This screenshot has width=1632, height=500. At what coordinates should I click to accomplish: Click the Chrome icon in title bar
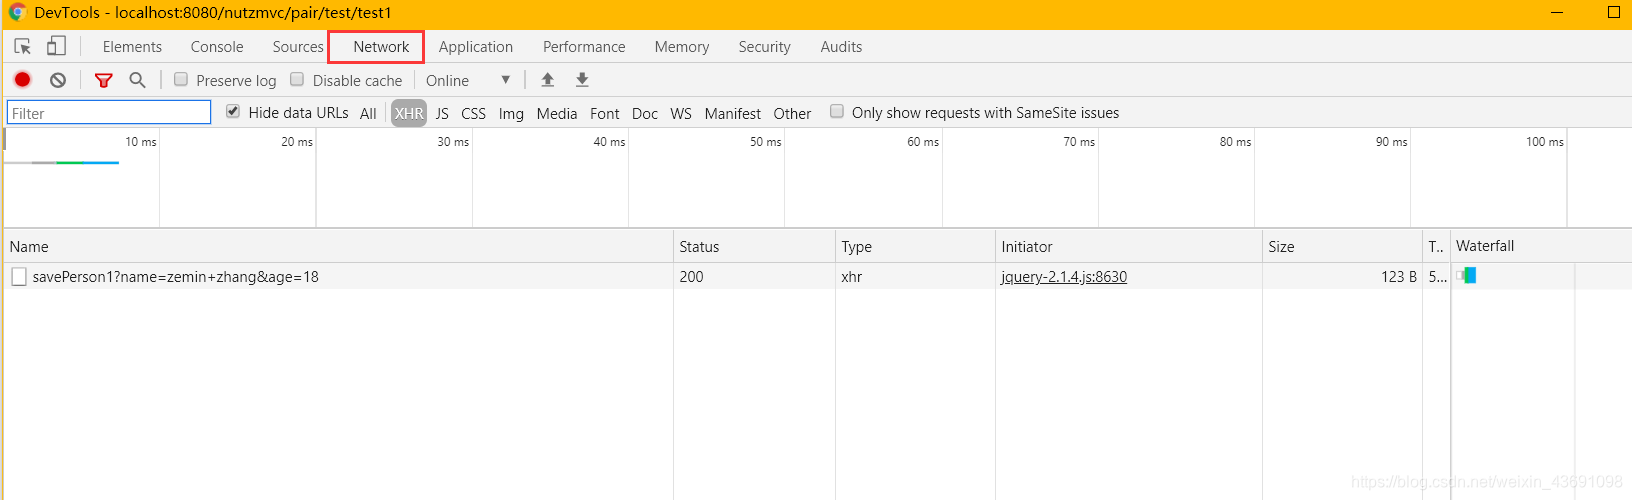tap(17, 12)
